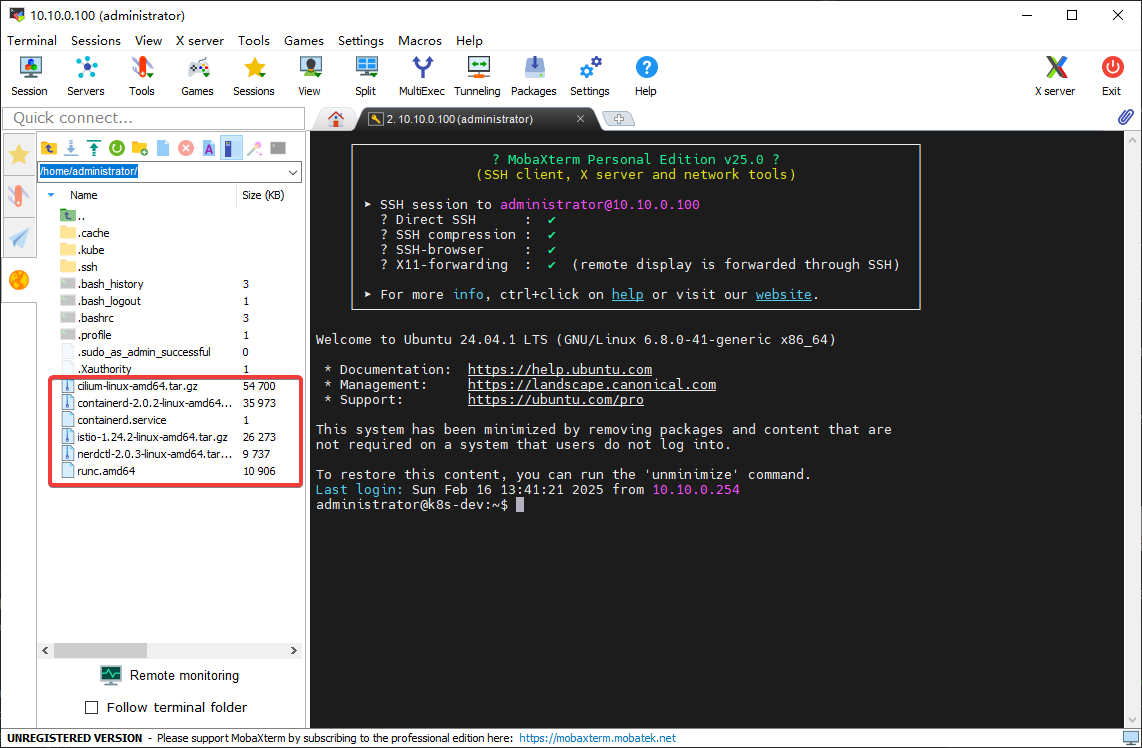Open the Games menu in menu bar
The image size is (1142, 748).
[304, 41]
